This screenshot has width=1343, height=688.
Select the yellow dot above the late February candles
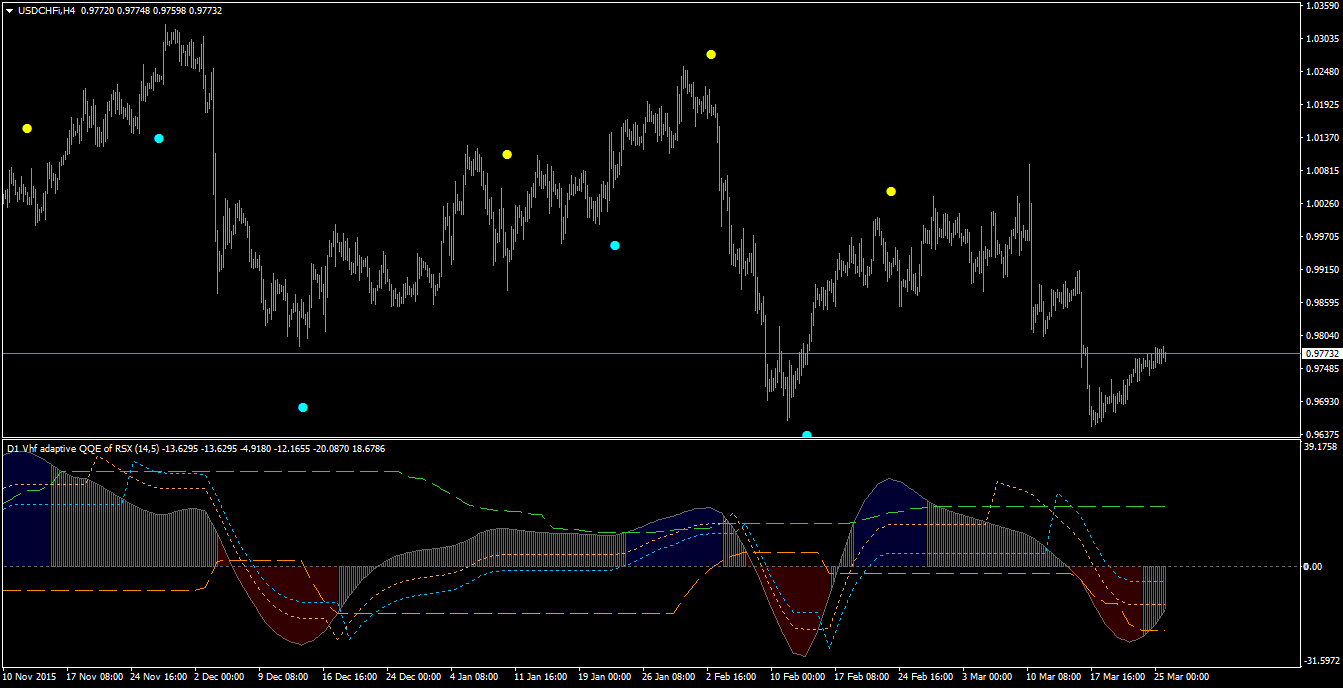pyautogui.click(x=891, y=191)
